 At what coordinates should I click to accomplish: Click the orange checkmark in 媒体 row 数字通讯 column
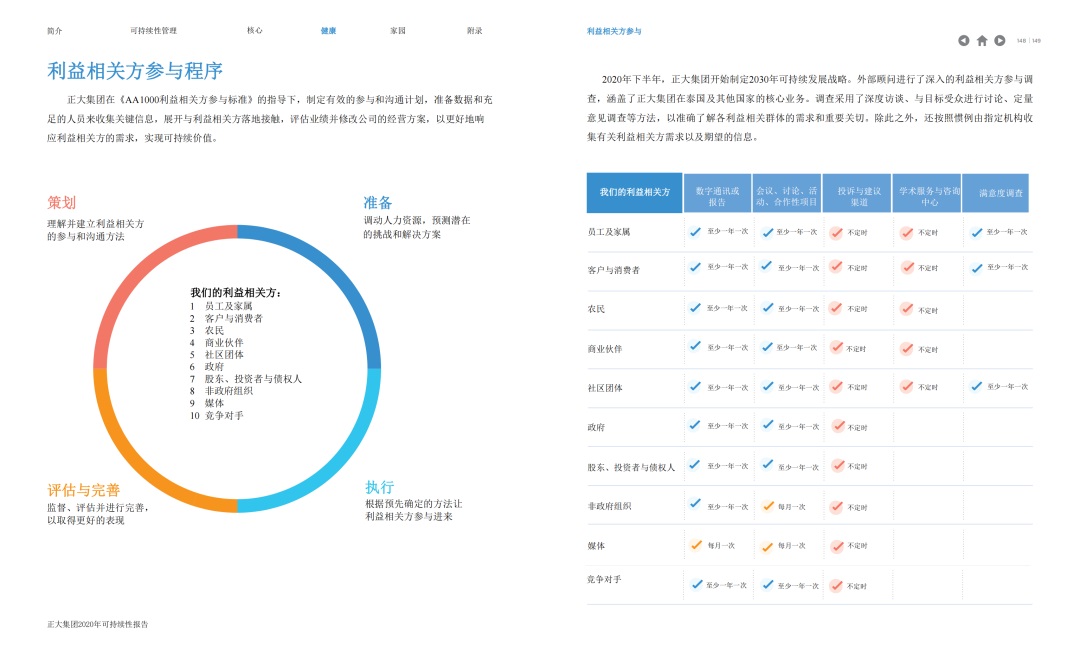coord(696,545)
